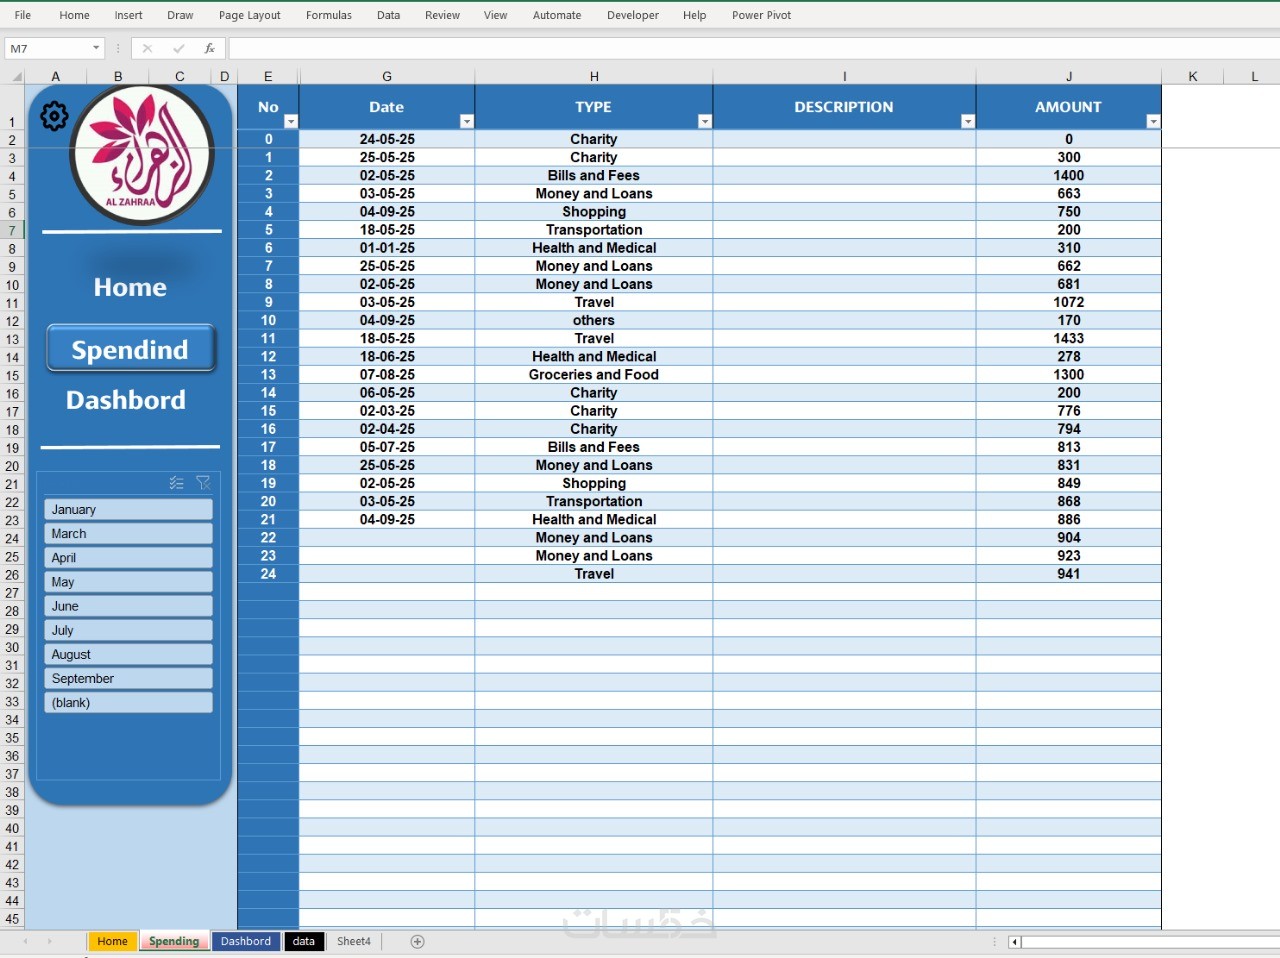Expand the Name Box dropdown arrow
The width and height of the screenshot is (1280, 958).
96,48
